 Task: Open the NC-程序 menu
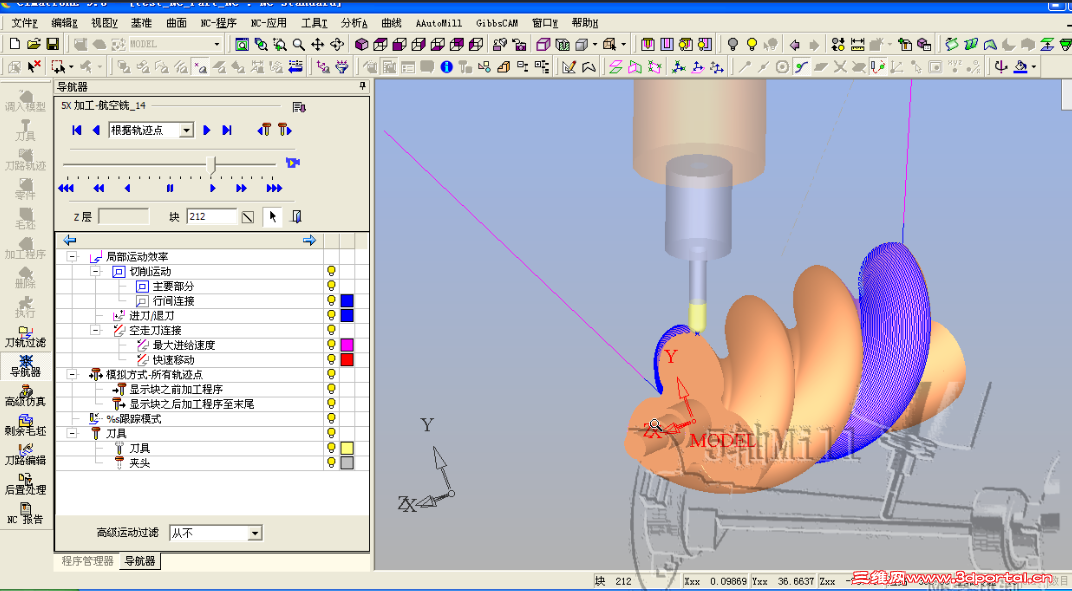[218, 23]
